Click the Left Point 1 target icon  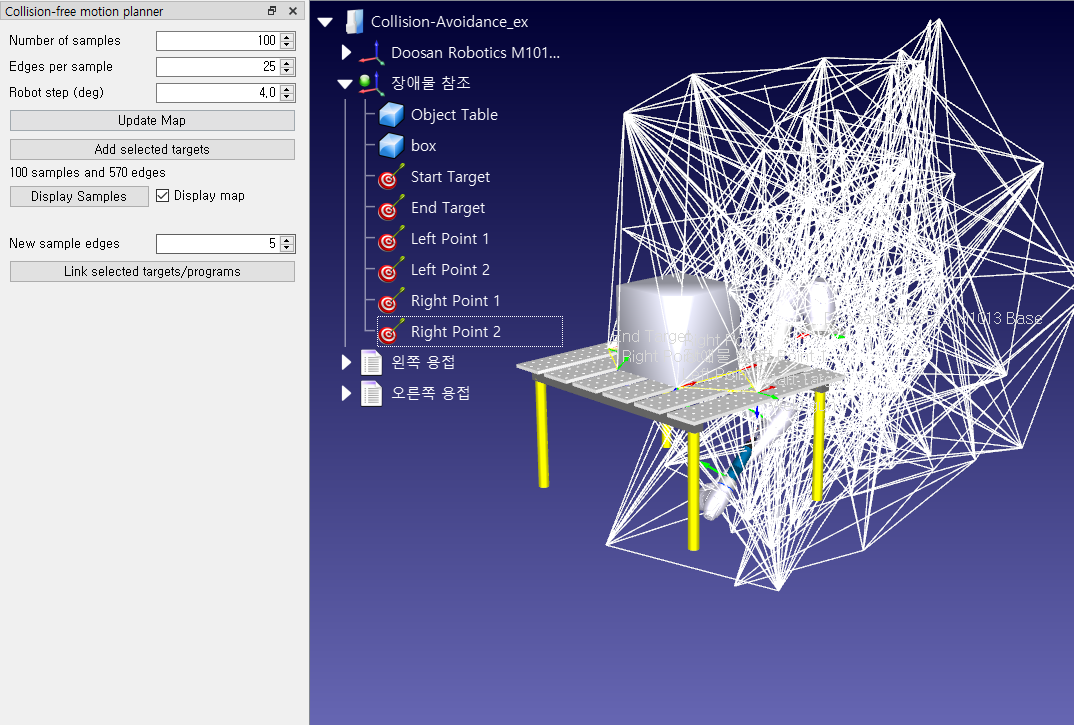tap(391, 238)
